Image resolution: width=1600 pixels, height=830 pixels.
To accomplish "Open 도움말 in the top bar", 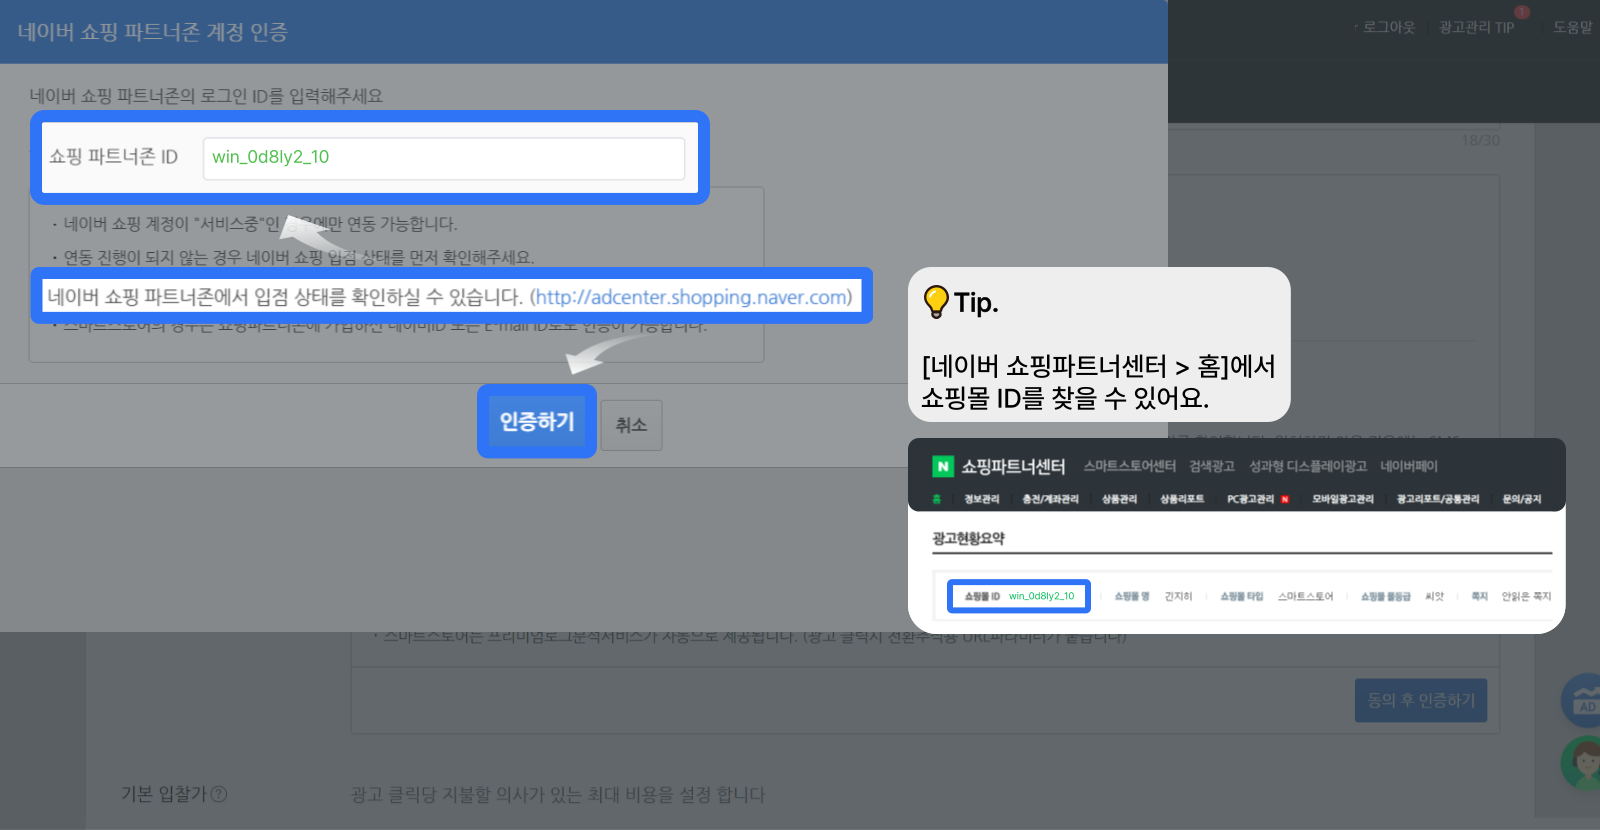I will pos(1572,28).
